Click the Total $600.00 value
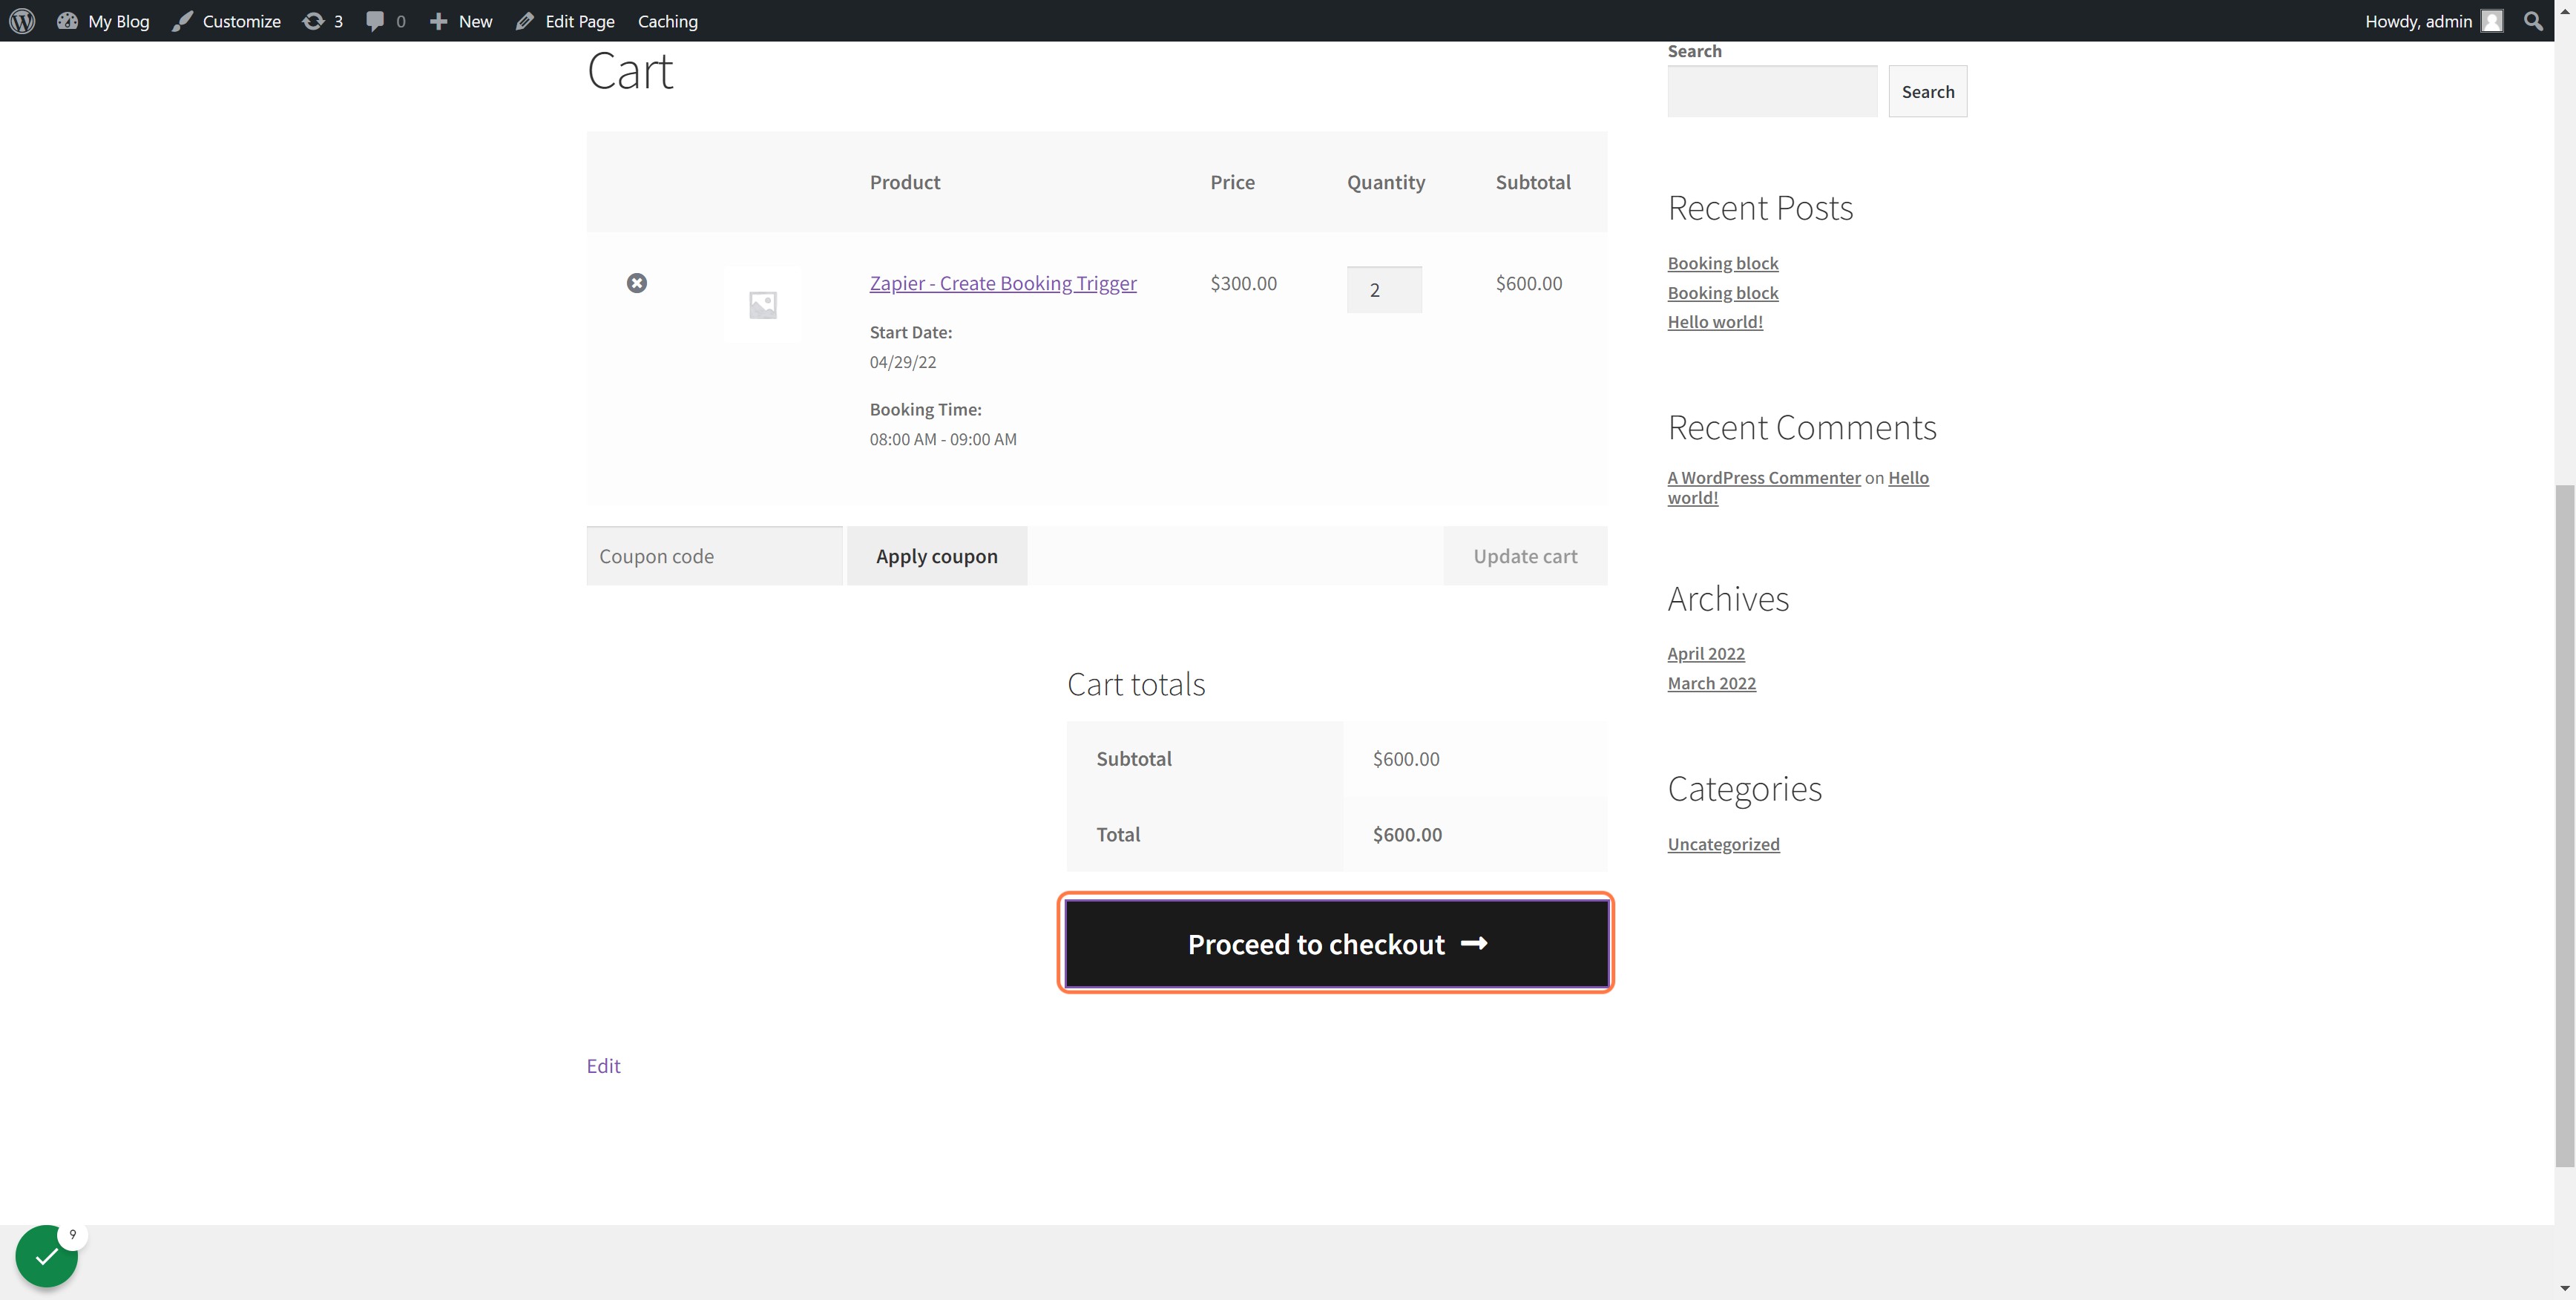Viewport: 2576px width, 1300px height. click(x=1407, y=834)
